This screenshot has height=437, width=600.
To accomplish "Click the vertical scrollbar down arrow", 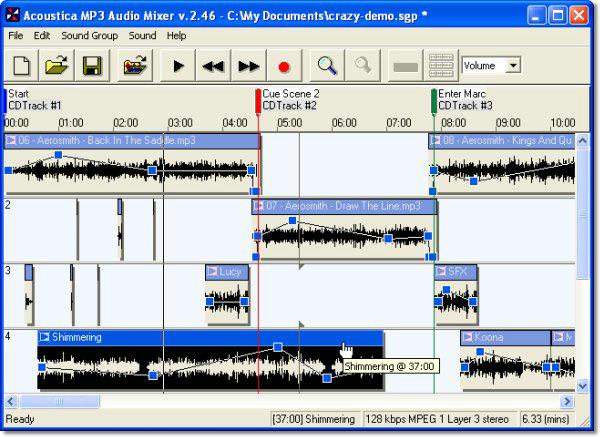I will point(582,386).
